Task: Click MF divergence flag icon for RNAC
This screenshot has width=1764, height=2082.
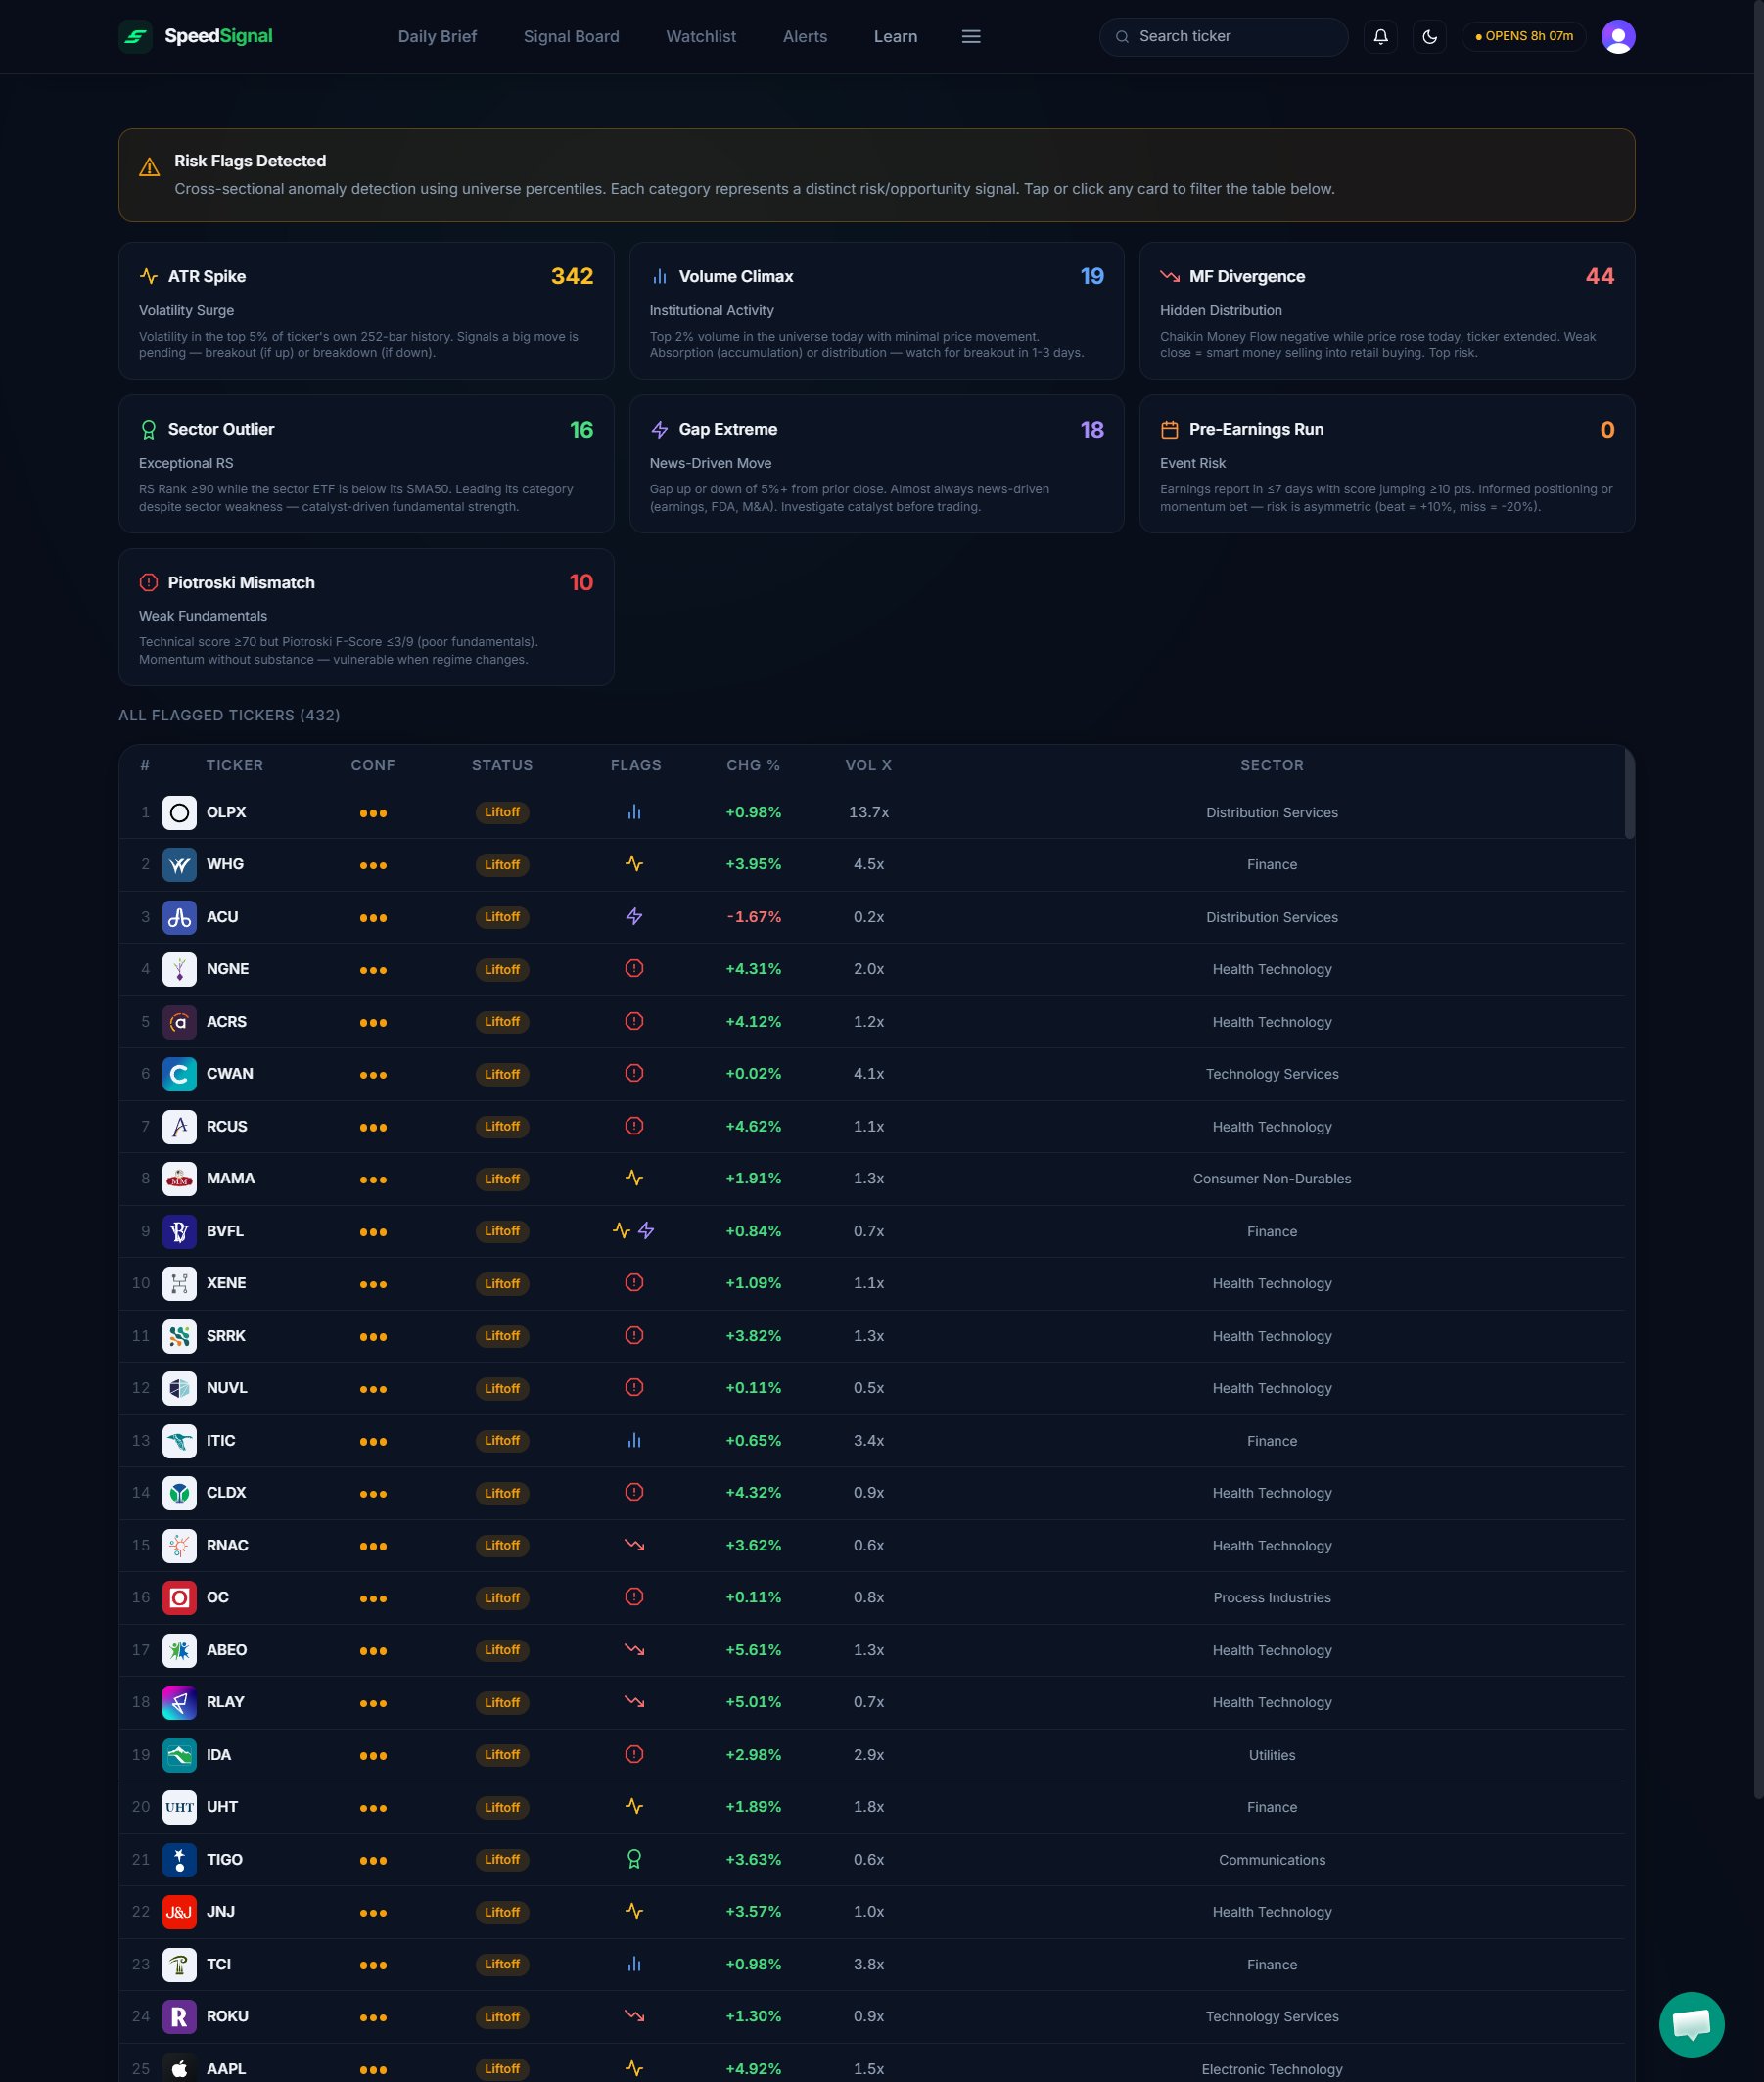Action: click(x=634, y=1544)
